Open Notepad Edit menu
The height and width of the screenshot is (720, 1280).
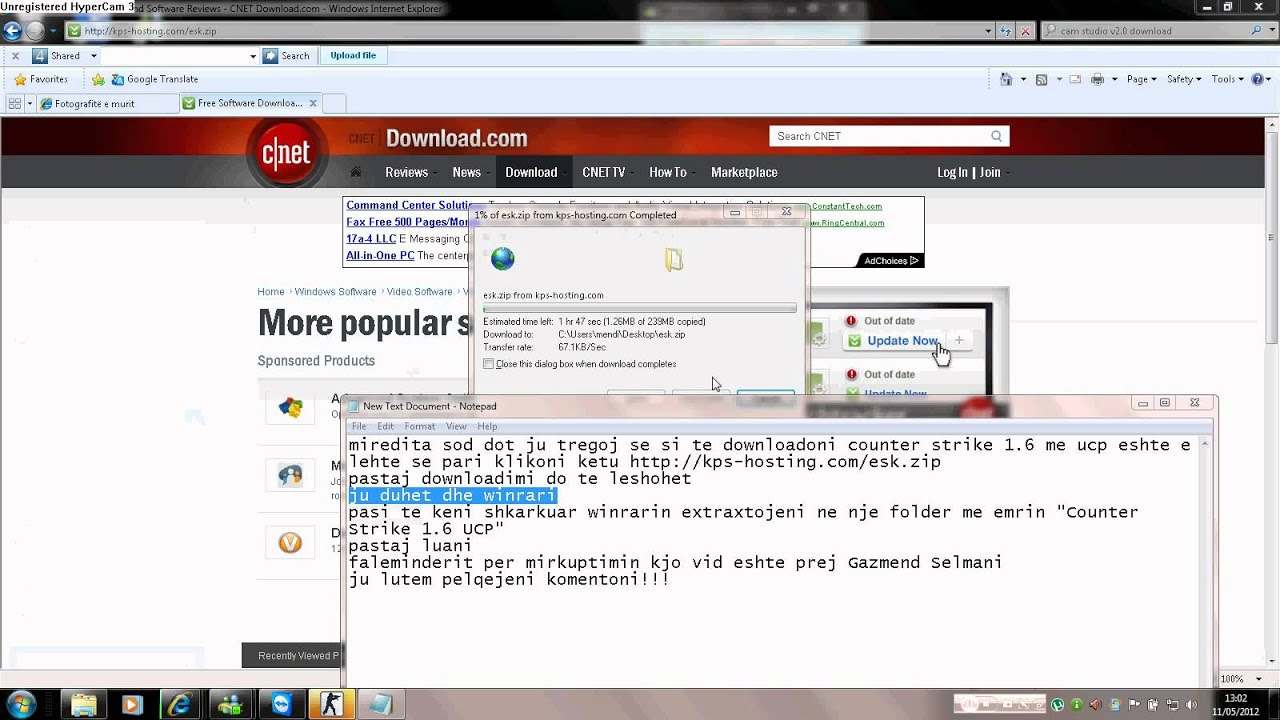385,426
